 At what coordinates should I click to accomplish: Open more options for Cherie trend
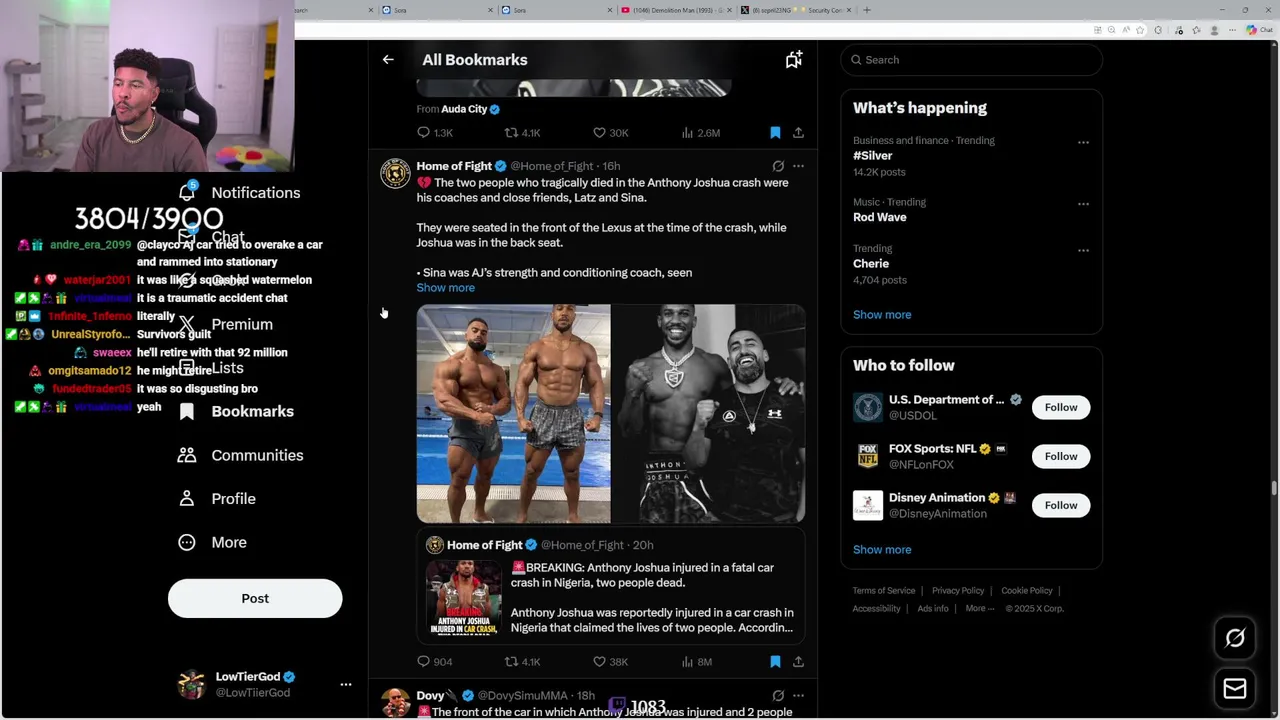pyautogui.click(x=1083, y=250)
